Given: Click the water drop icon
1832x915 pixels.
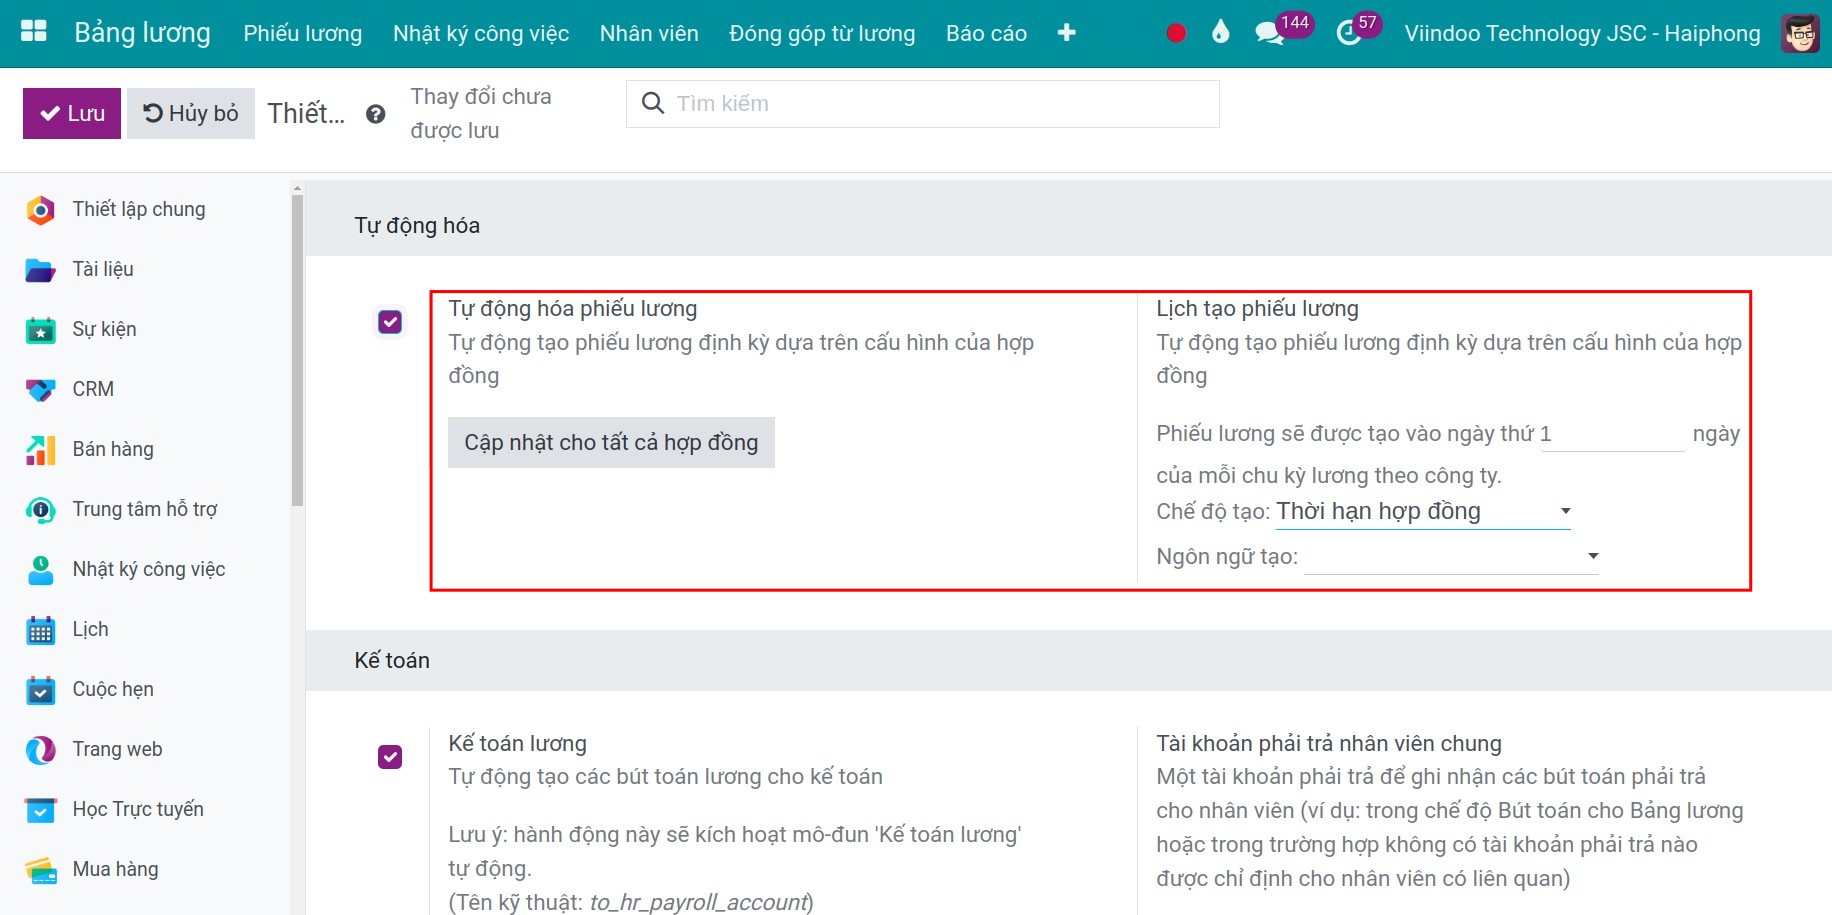Looking at the screenshot, I should (1220, 33).
